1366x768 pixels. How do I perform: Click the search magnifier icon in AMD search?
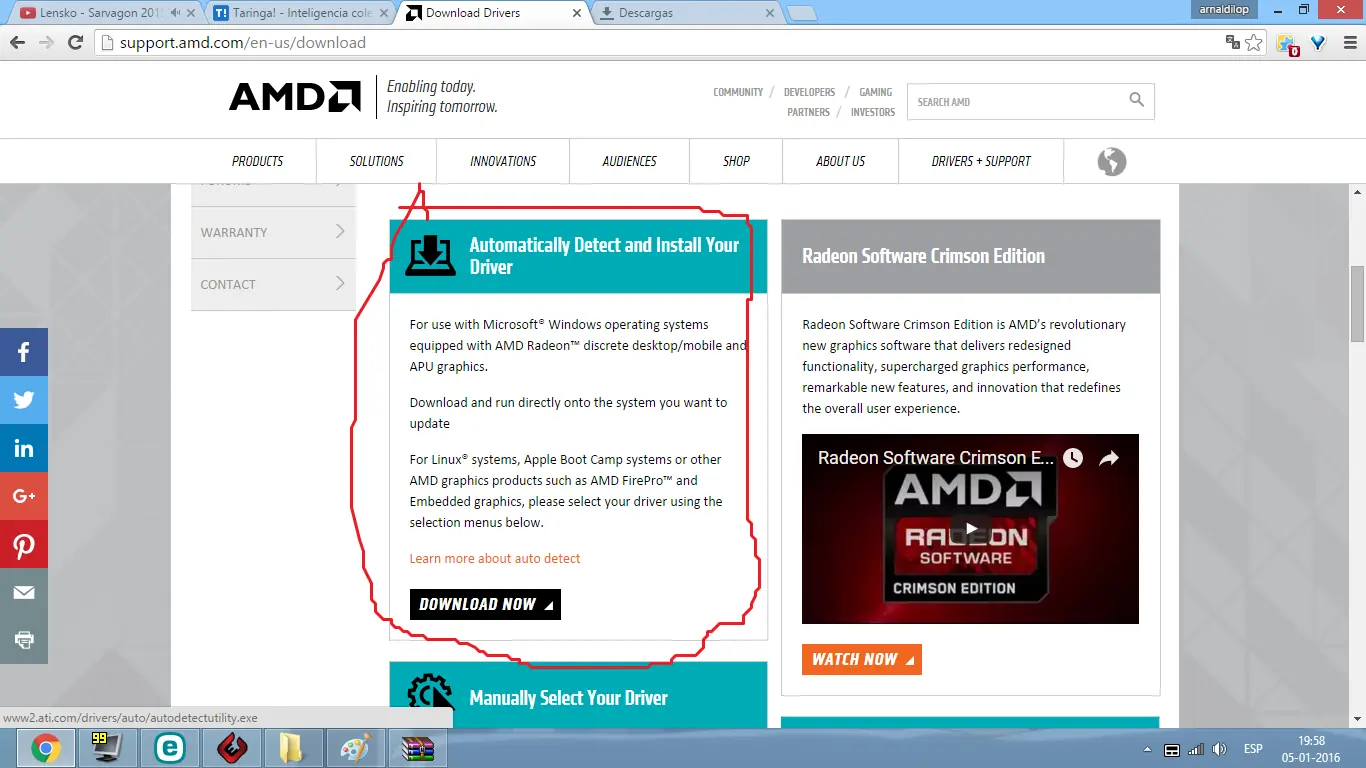coord(1136,100)
